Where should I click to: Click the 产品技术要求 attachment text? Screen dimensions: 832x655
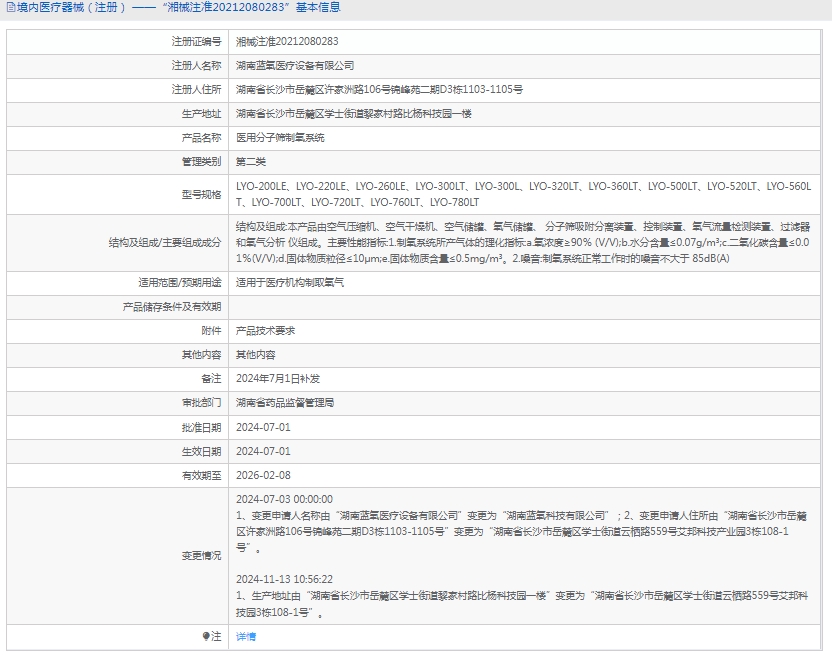coord(264,331)
